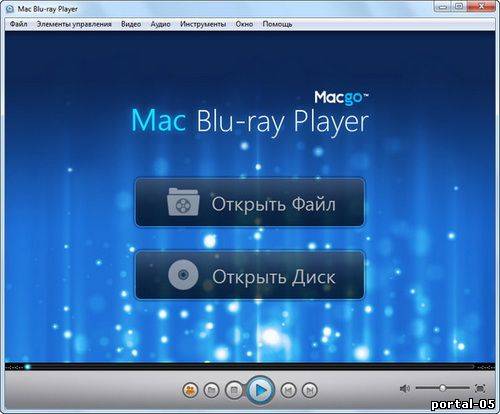The height and width of the screenshot is (414, 500).
Task: Click the orange camera share icon
Action: click(x=190, y=390)
